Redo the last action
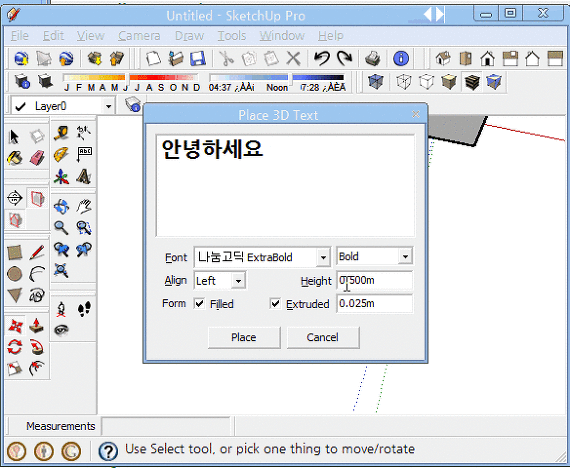 [x=345, y=58]
